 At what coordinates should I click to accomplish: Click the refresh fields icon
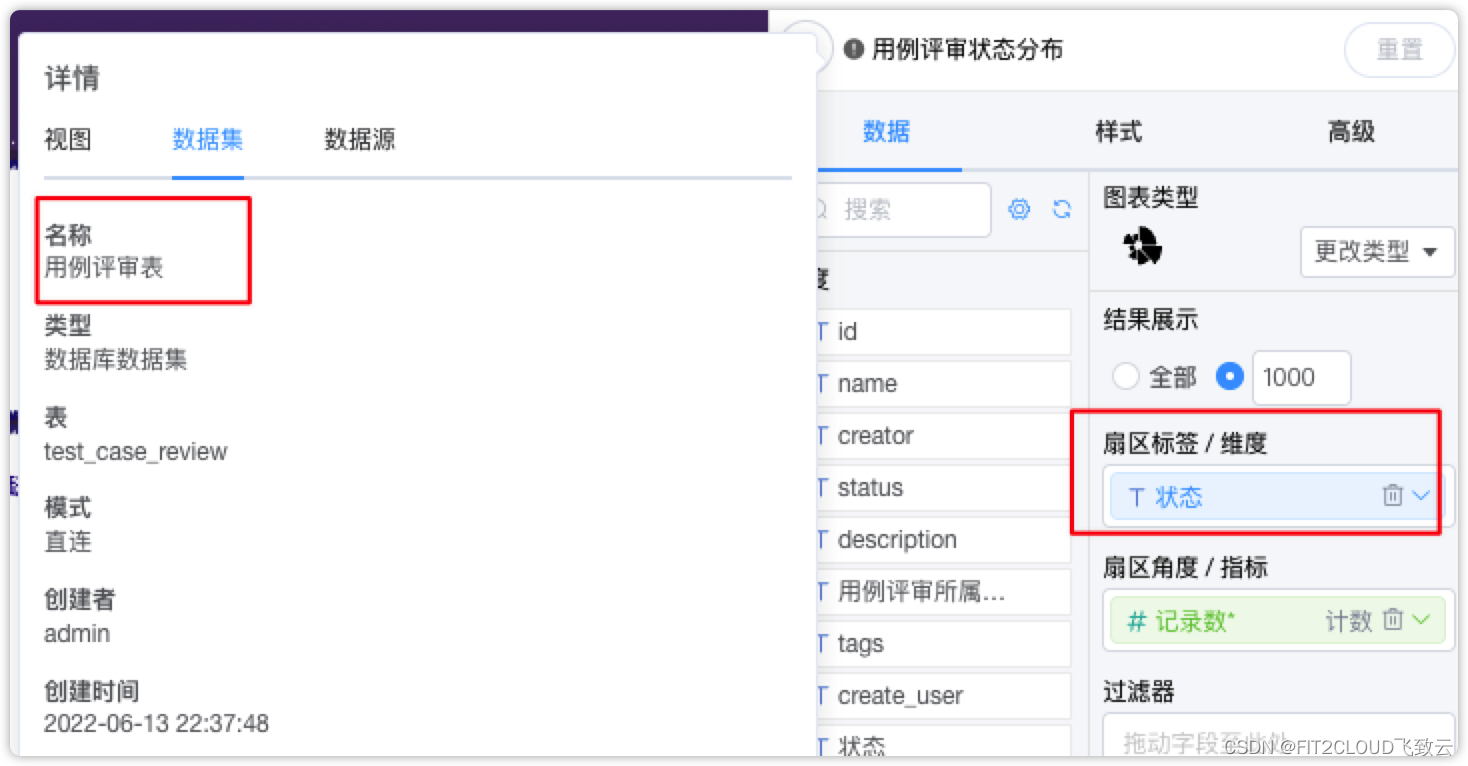[1062, 209]
